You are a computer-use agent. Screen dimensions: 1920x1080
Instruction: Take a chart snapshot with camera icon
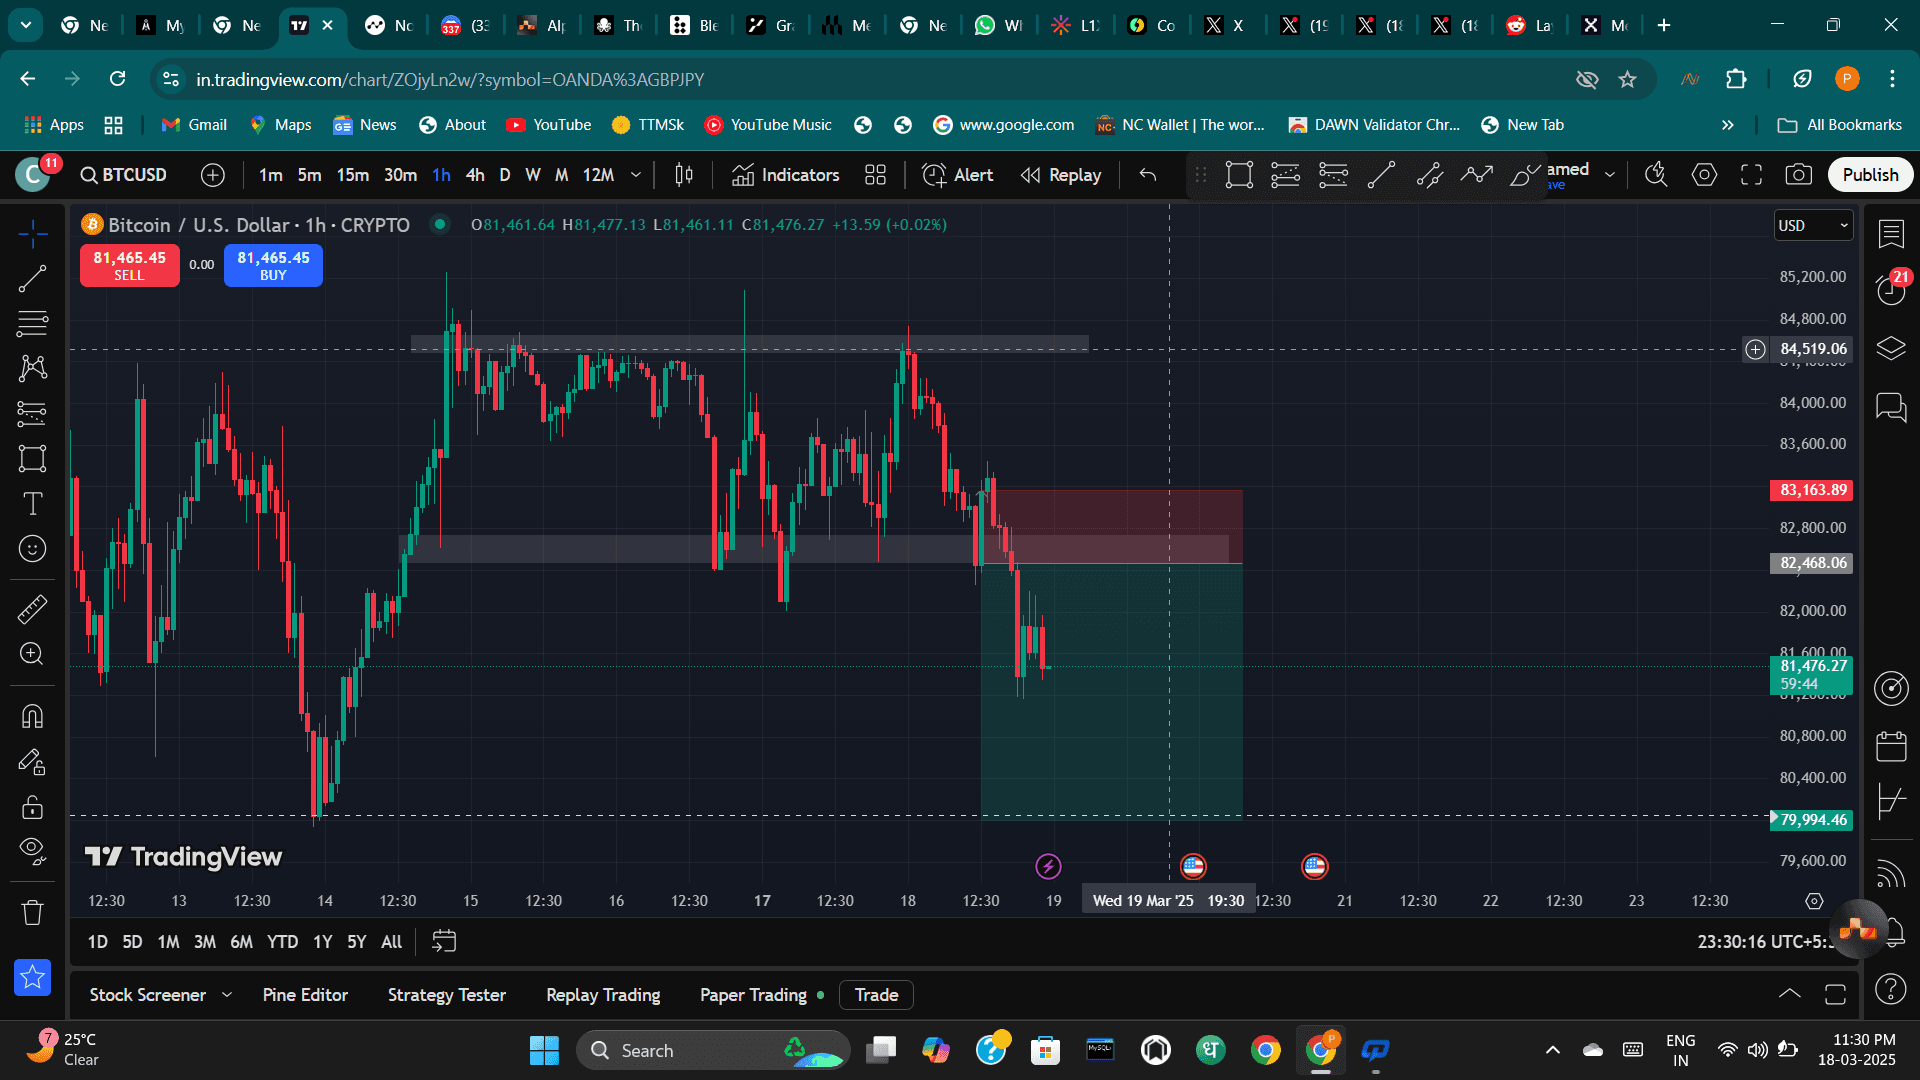[x=1798, y=175]
